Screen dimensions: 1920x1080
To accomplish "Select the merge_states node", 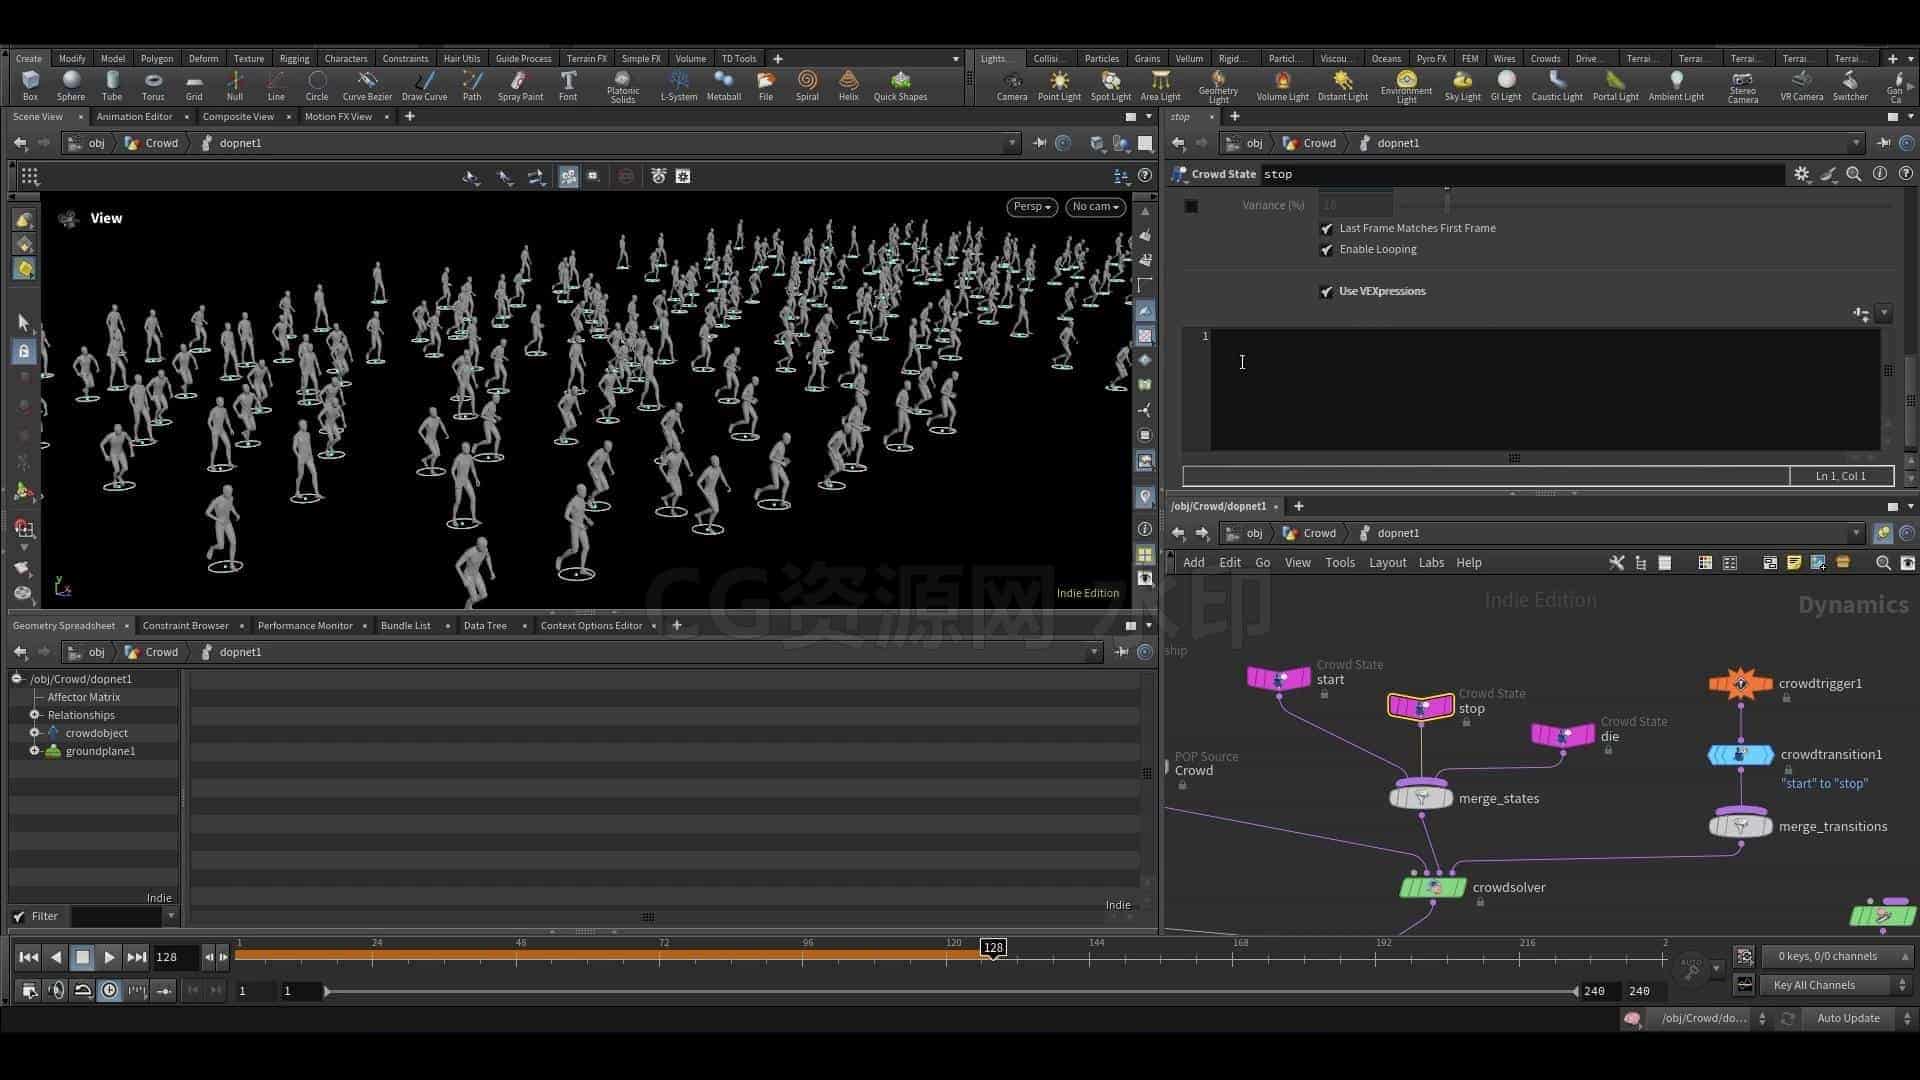I will (x=1421, y=798).
